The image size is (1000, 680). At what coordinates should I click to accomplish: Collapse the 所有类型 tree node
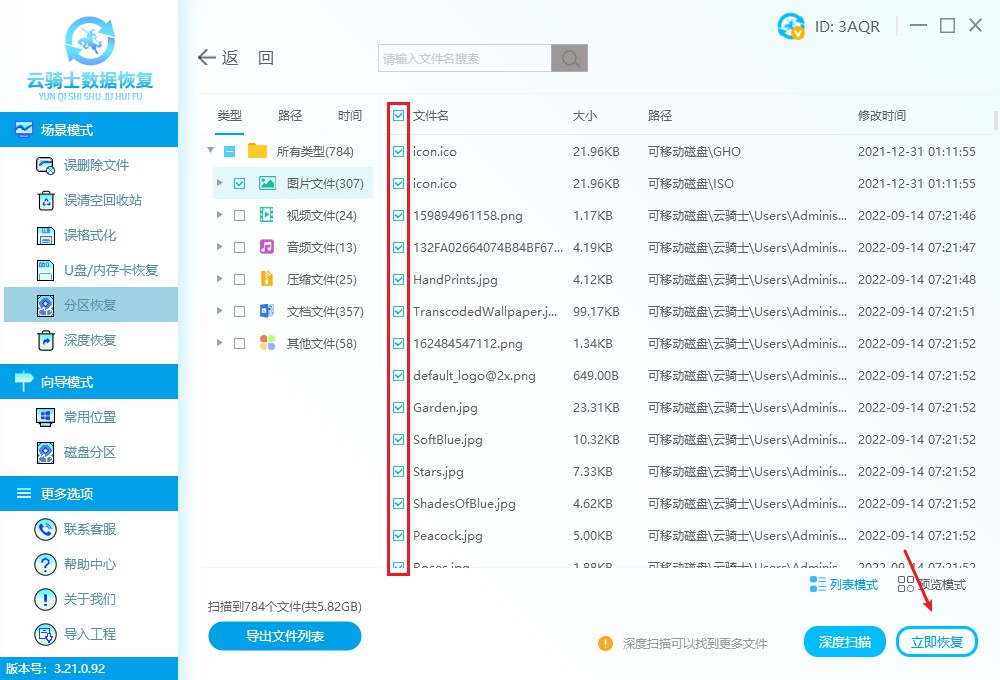[210, 150]
